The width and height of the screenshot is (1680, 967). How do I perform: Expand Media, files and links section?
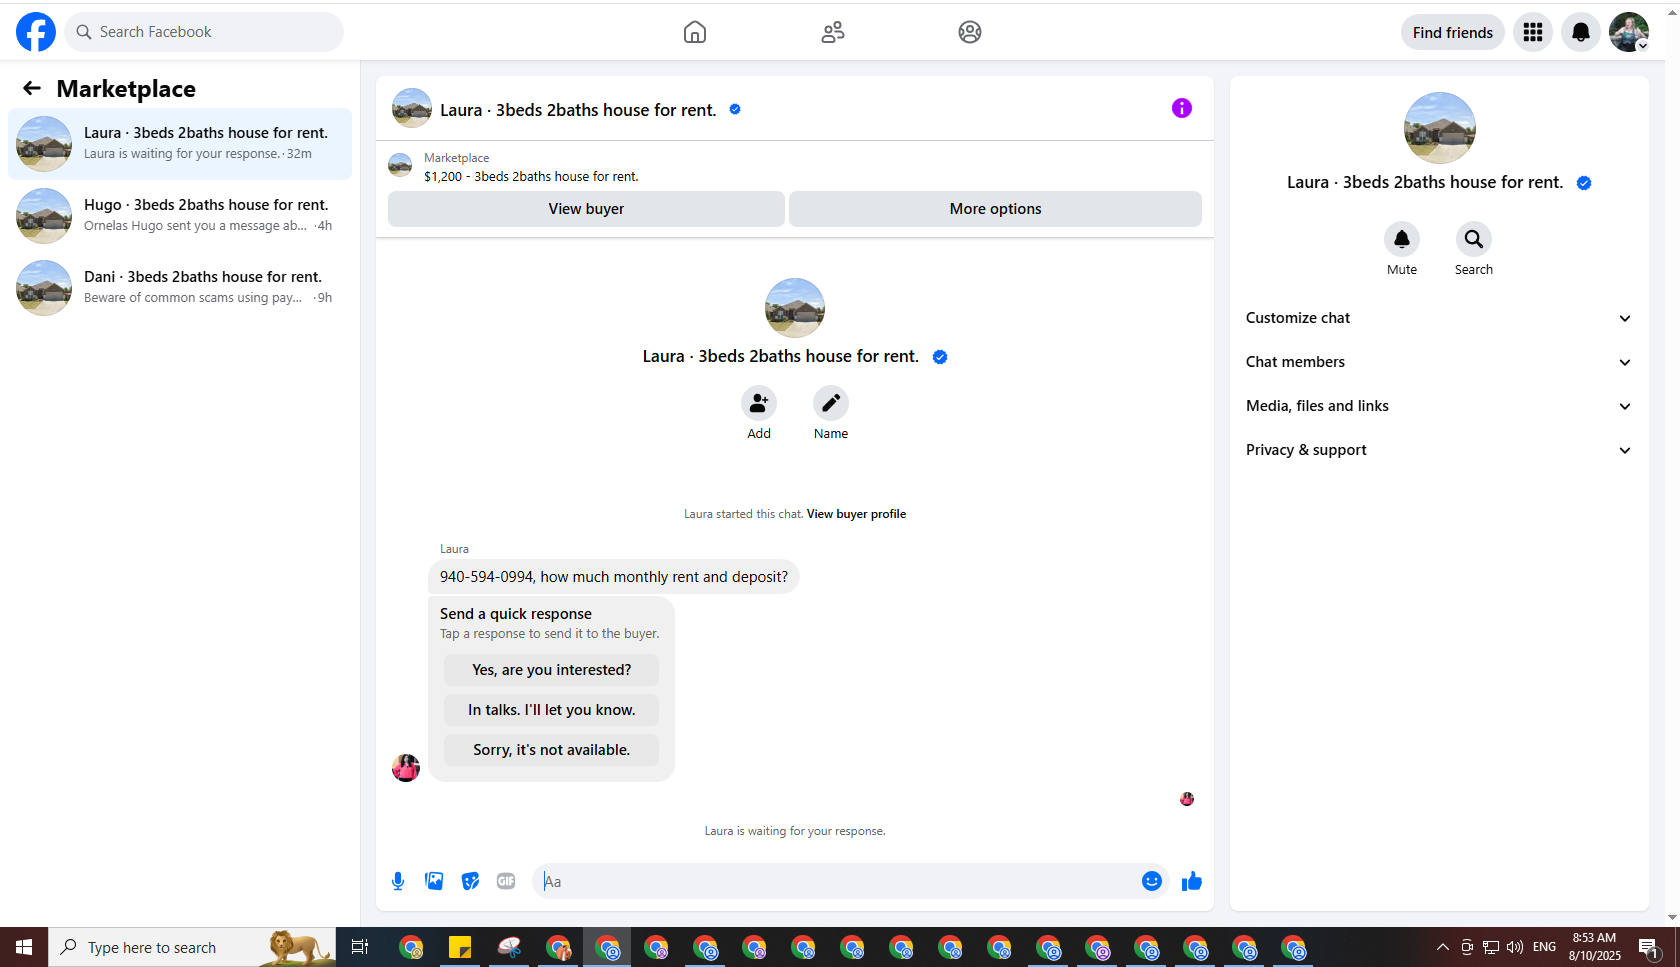click(x=1439, y=406)
